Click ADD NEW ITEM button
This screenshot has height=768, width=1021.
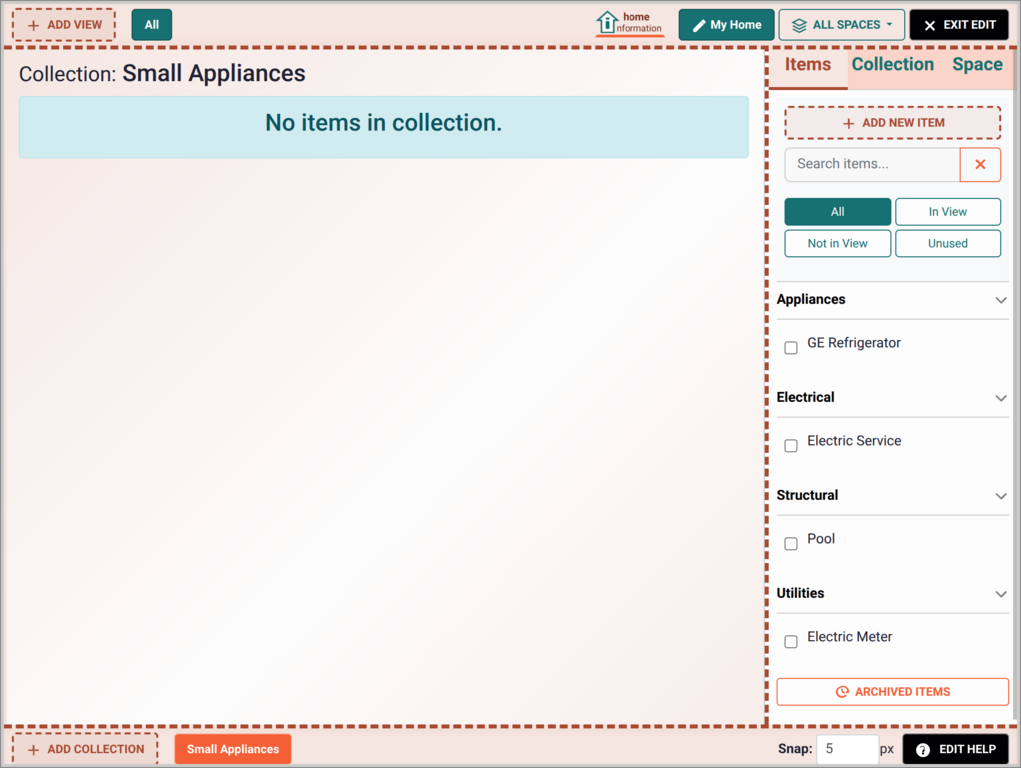(x=893, y=122)
